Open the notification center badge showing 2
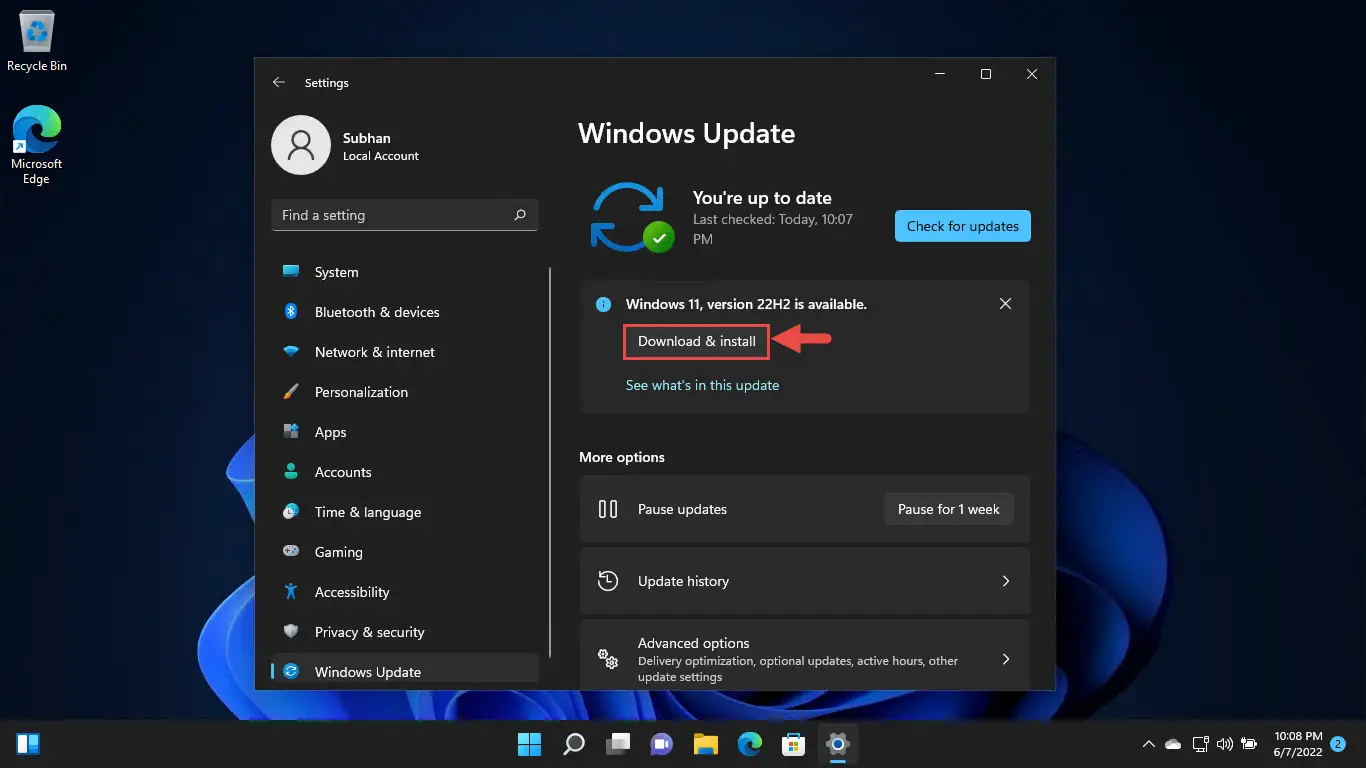This screenshot has height=768, width=1366. (1338, 744)
